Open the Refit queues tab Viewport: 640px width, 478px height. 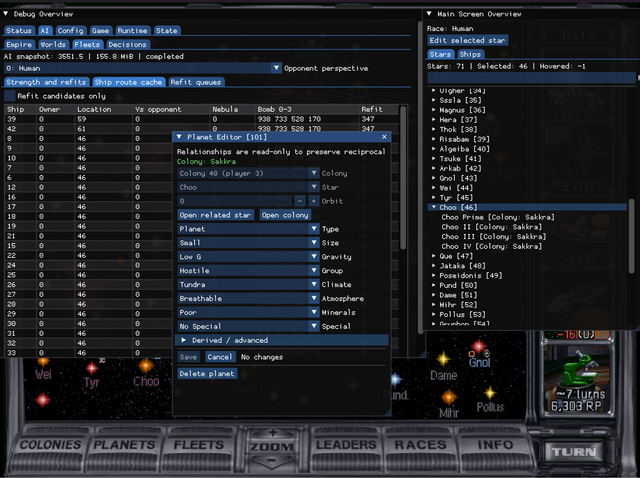(x=196, y=82)
